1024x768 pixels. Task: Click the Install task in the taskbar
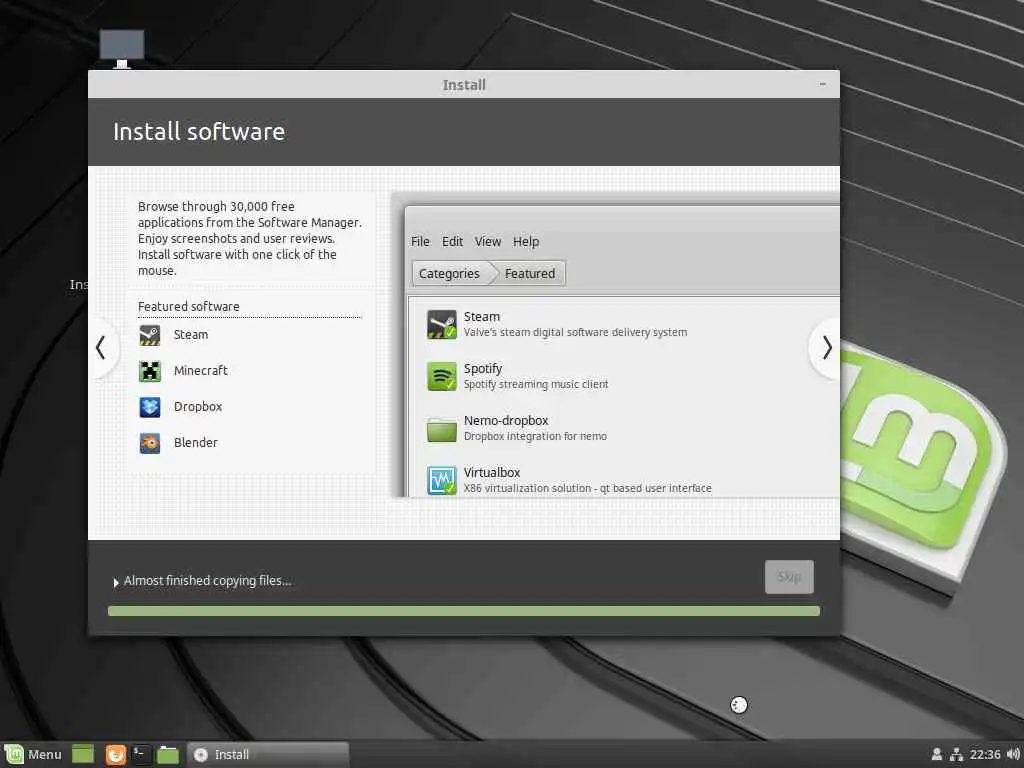pos(268,754)
